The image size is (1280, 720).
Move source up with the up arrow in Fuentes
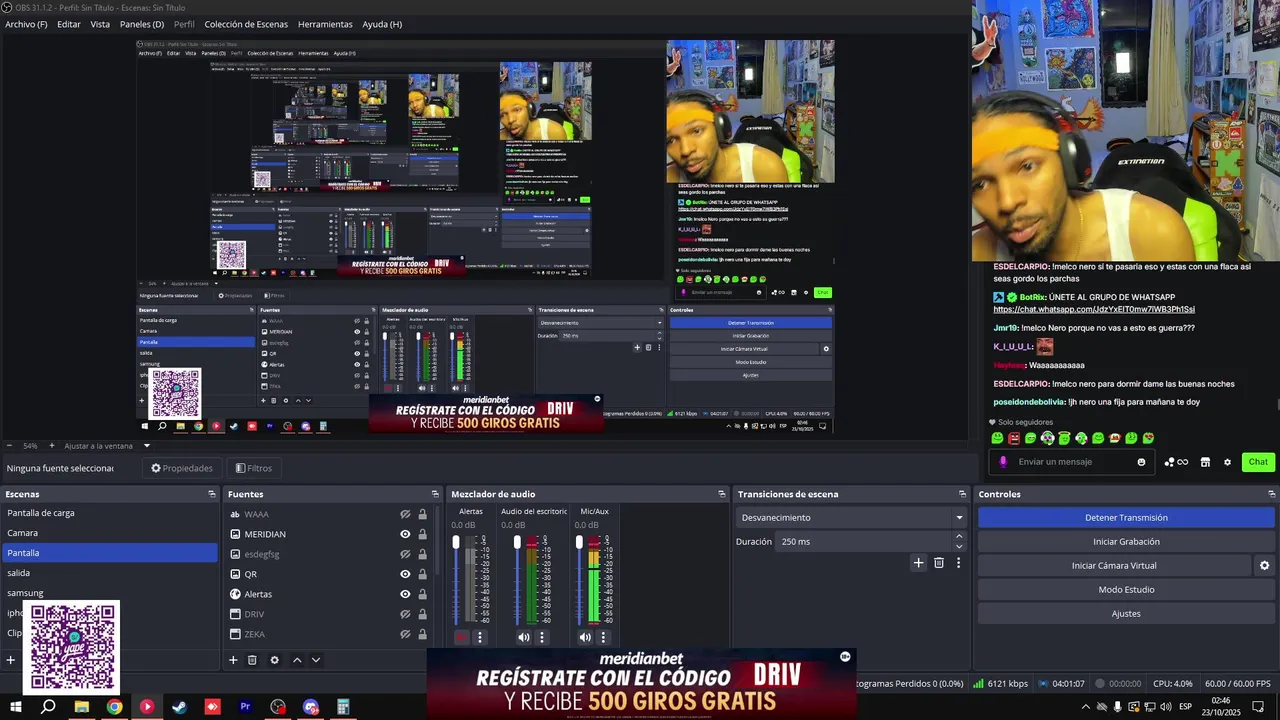pos(297,660)
